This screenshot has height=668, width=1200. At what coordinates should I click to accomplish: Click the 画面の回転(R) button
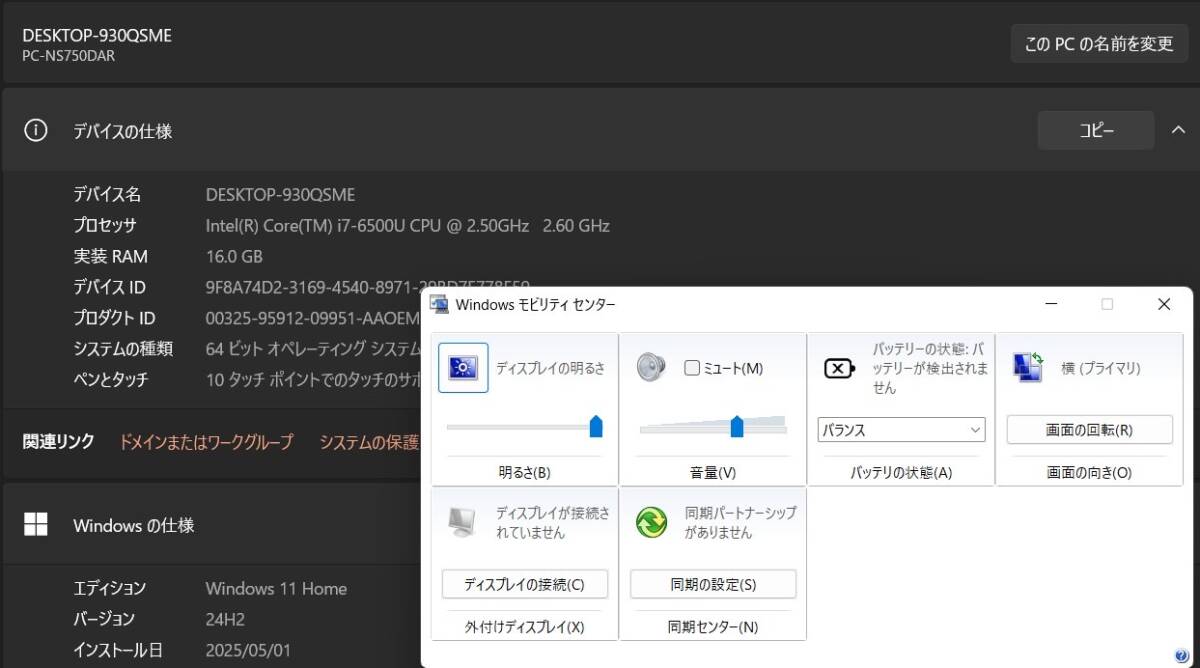coord(1089,430)
